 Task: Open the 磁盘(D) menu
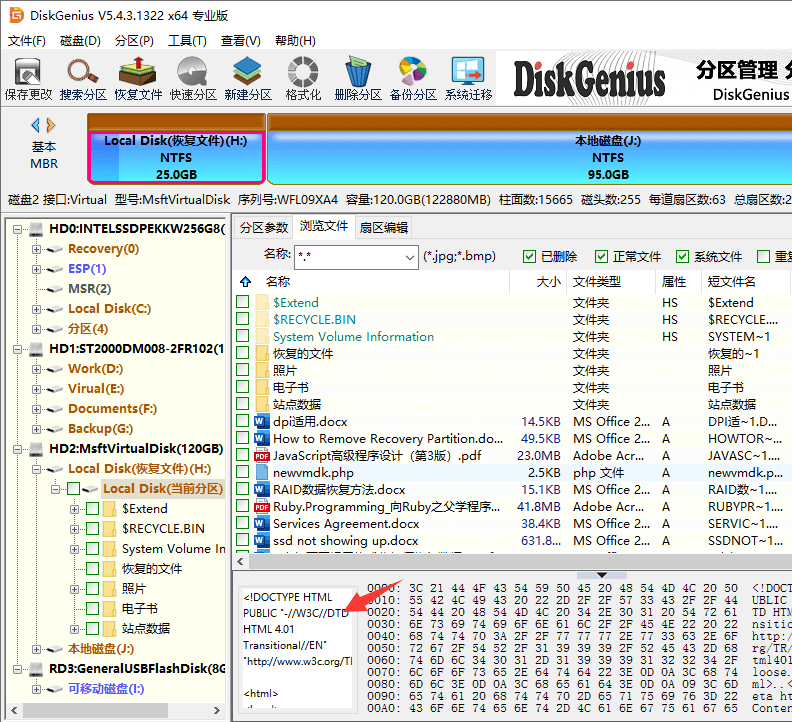click(80, 40)
